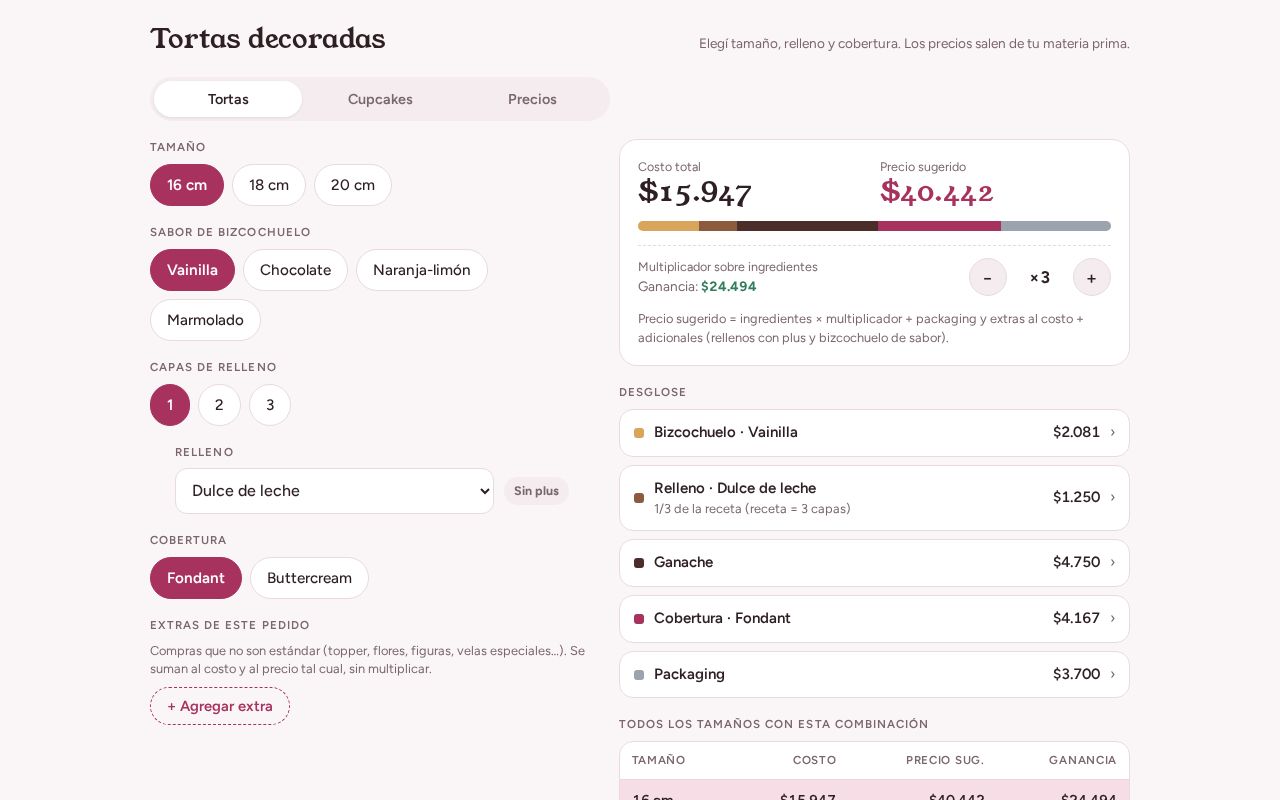Click the Agregar extra button
Image resolution: width=1280 pixels, height=800 pixels.
(x=220, y=706)
